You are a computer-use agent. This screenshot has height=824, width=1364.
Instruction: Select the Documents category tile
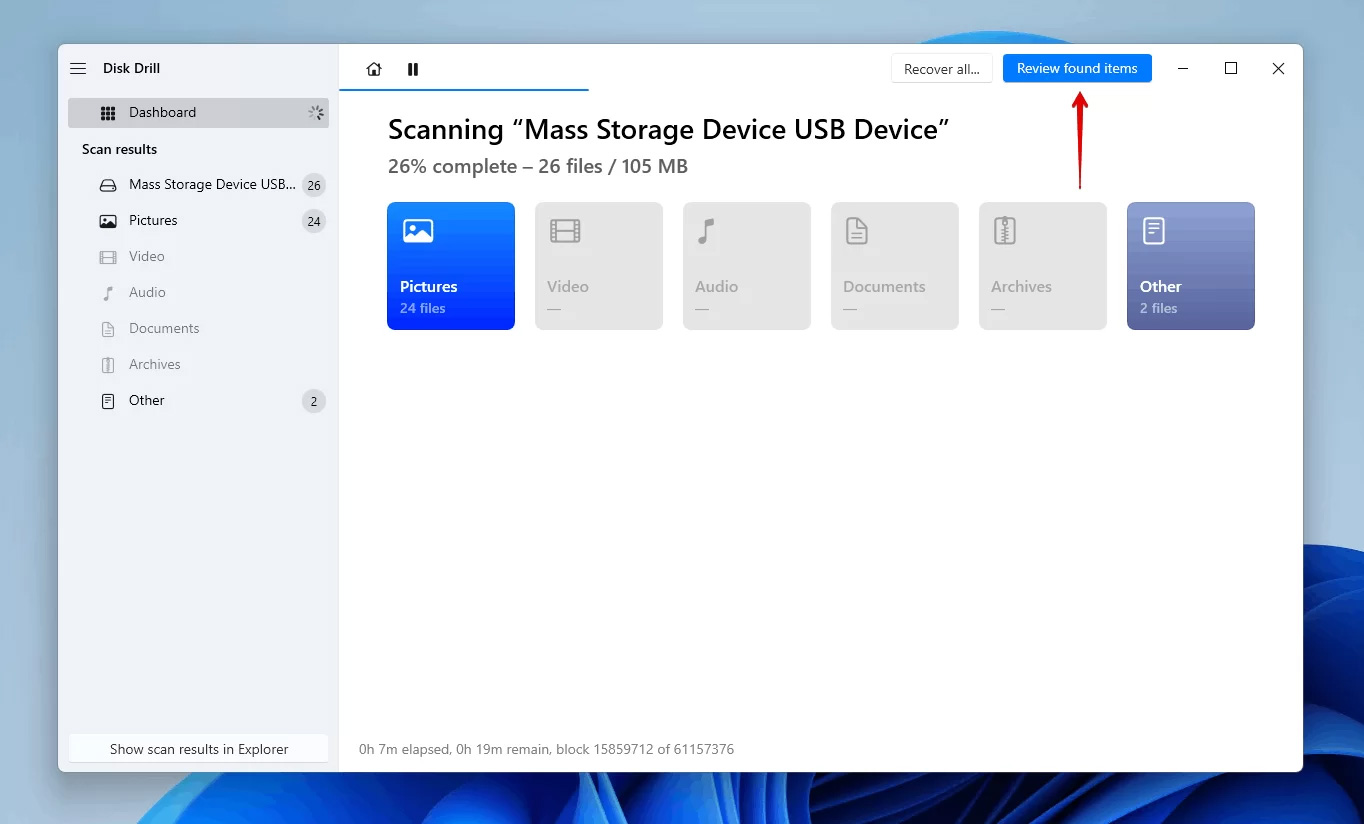point(895,266)
